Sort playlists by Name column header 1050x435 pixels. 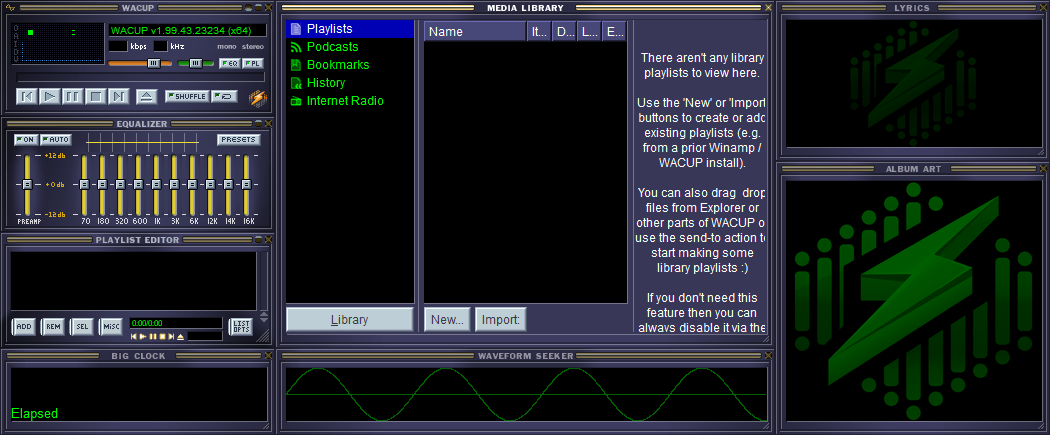click(475, 31)
